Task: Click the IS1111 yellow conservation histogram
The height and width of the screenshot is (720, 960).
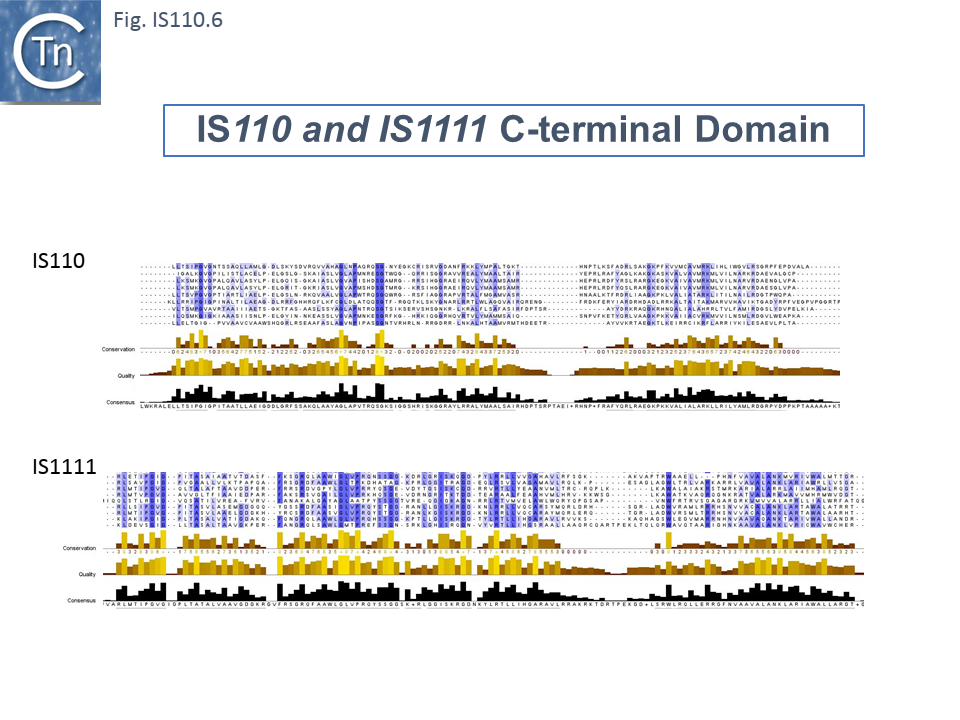Action: pos(490,538)
